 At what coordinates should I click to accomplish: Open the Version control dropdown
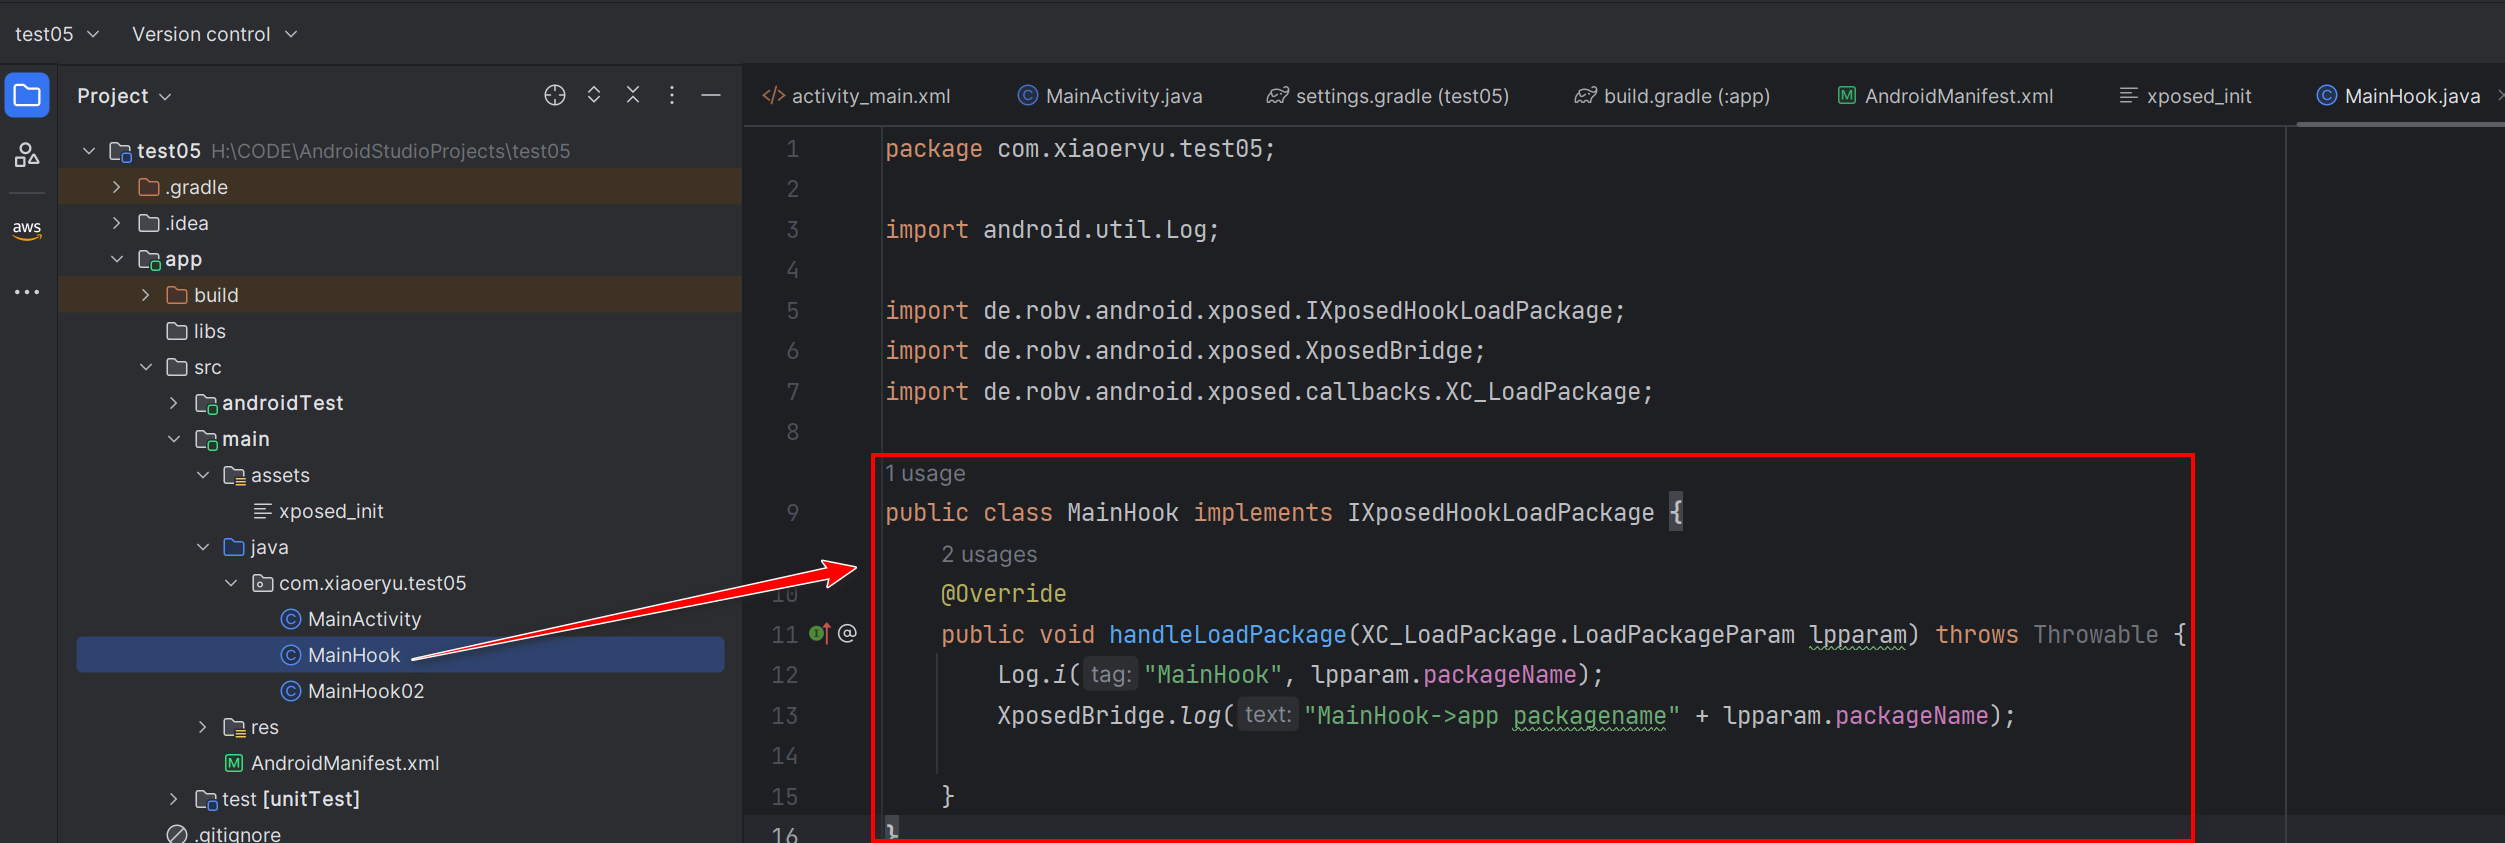(214, 34)
